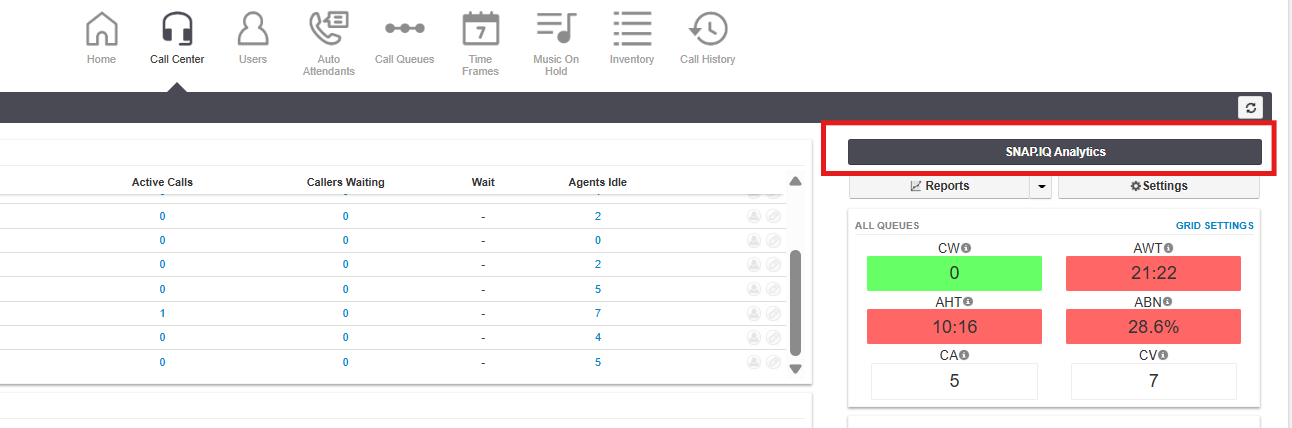Screen dimensions: 1292x428
Task: Click the Reports button
Action: point(939,186)
